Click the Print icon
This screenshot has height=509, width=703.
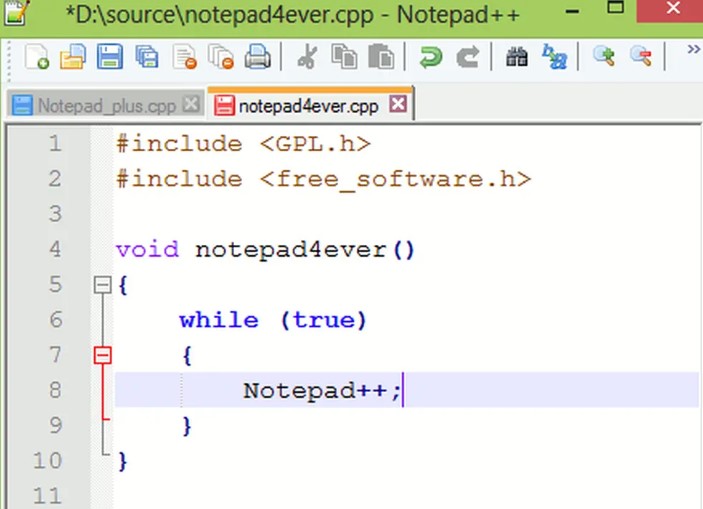pyautogui.click(x=257, y=57)
